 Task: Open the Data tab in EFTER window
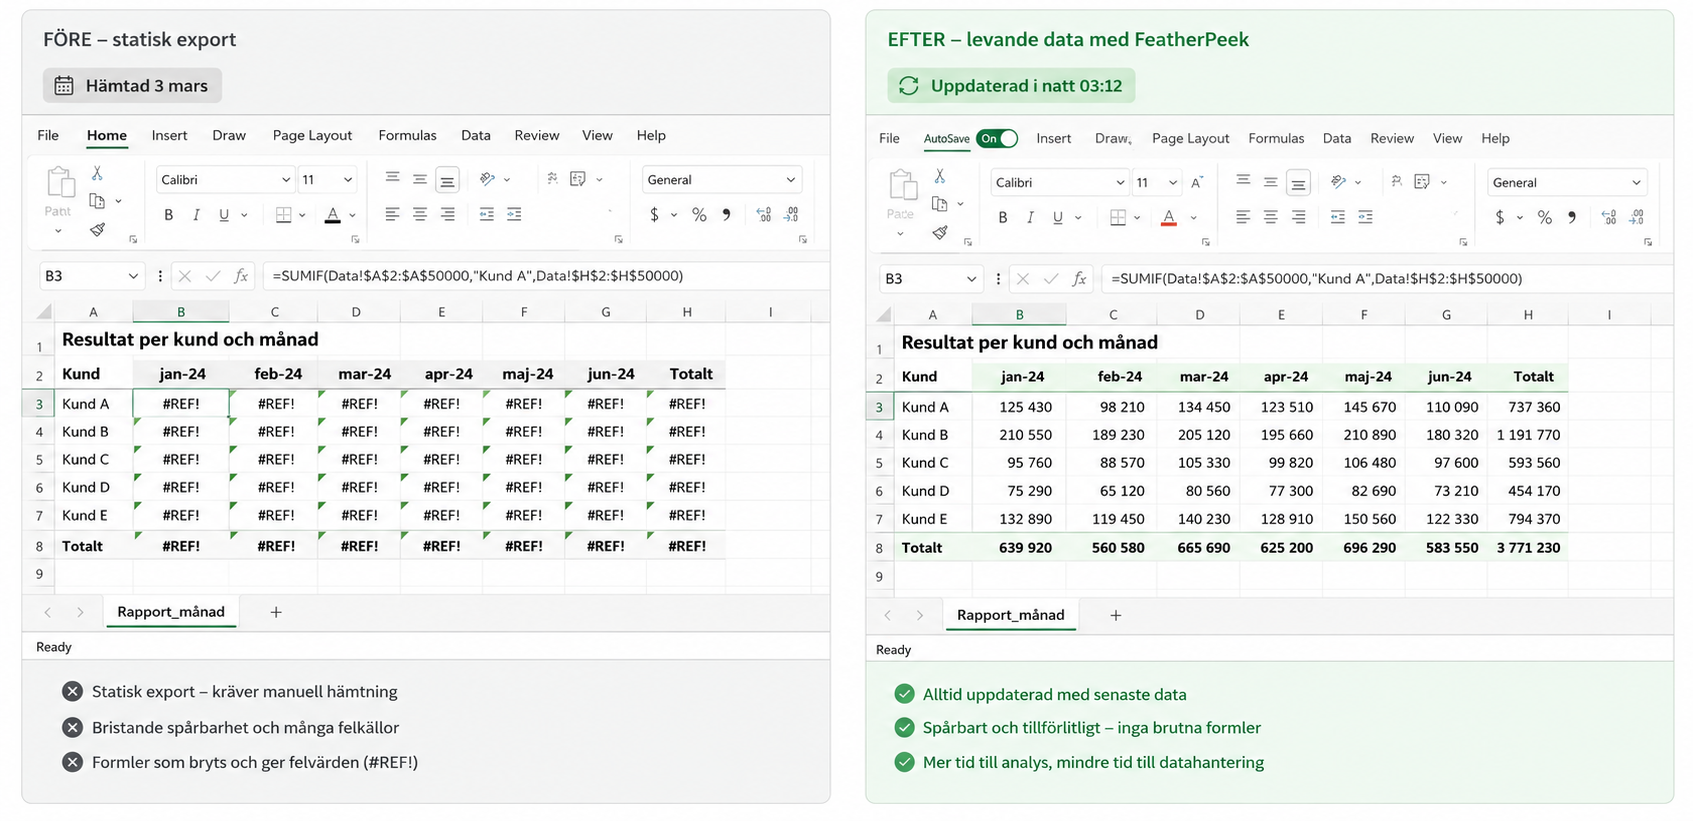click(x=1337, y=139)
